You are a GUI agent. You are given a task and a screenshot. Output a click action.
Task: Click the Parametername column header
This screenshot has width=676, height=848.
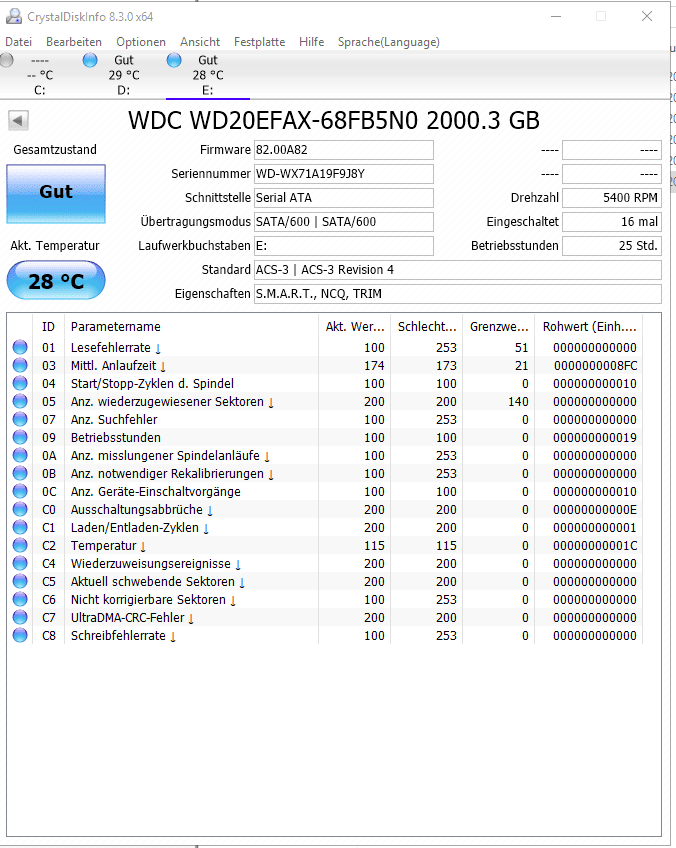click(191, 327)
